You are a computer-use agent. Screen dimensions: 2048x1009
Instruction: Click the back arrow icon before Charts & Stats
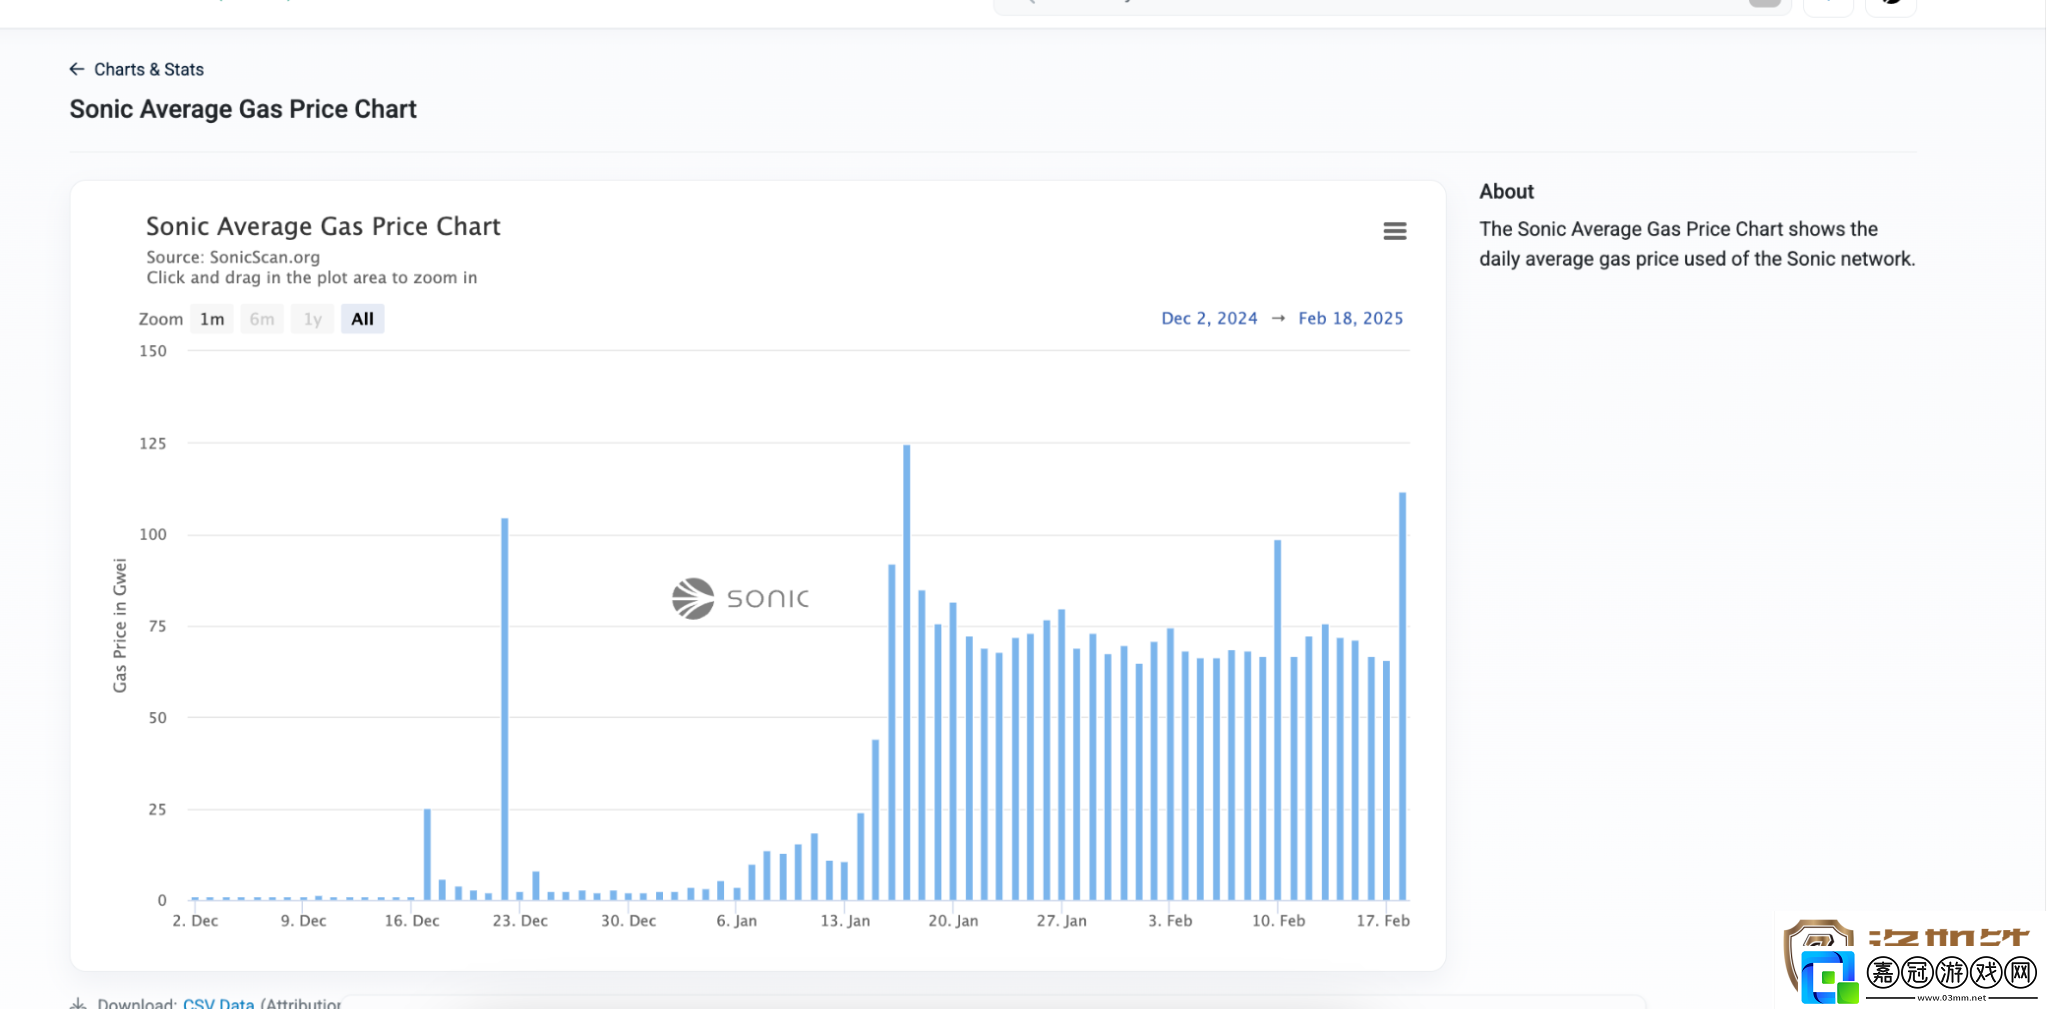click(77, 69)
